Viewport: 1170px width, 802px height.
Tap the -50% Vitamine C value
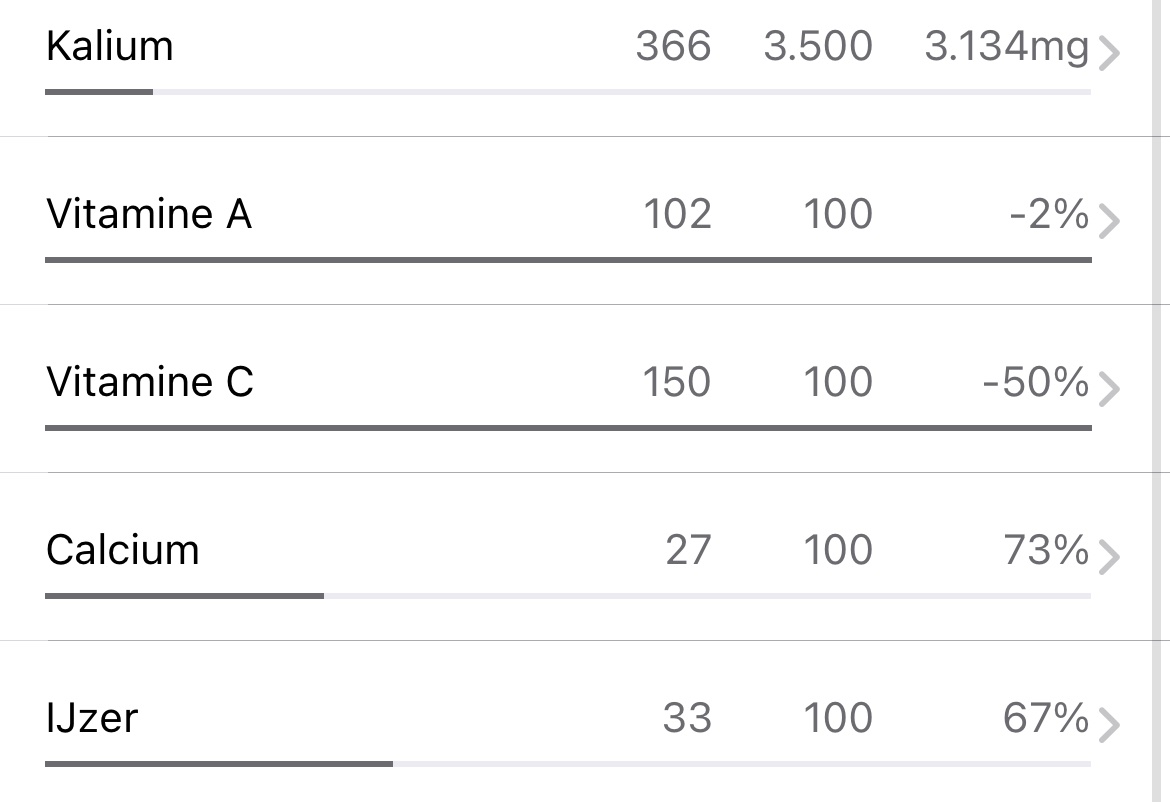[x=1036, y=382]
